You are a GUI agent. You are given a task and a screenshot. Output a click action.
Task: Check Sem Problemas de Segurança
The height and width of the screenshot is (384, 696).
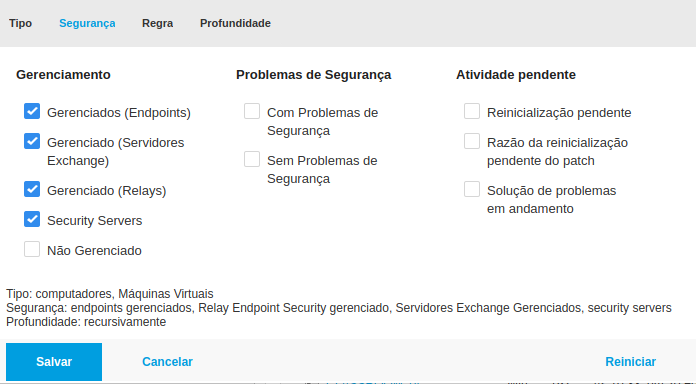pyautogui.click(x=252, y=159)
